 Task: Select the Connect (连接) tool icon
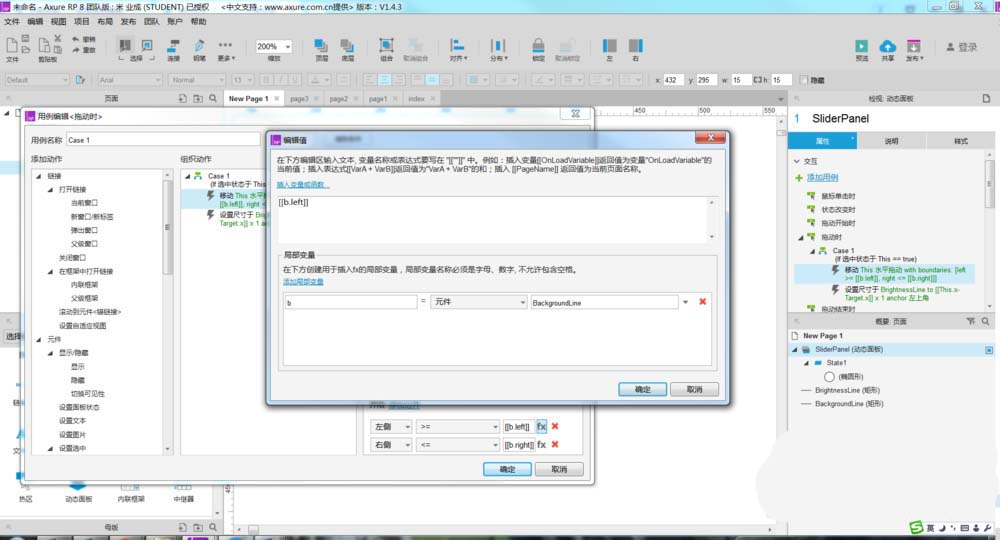pyautogui.click(x=173, y=45)
